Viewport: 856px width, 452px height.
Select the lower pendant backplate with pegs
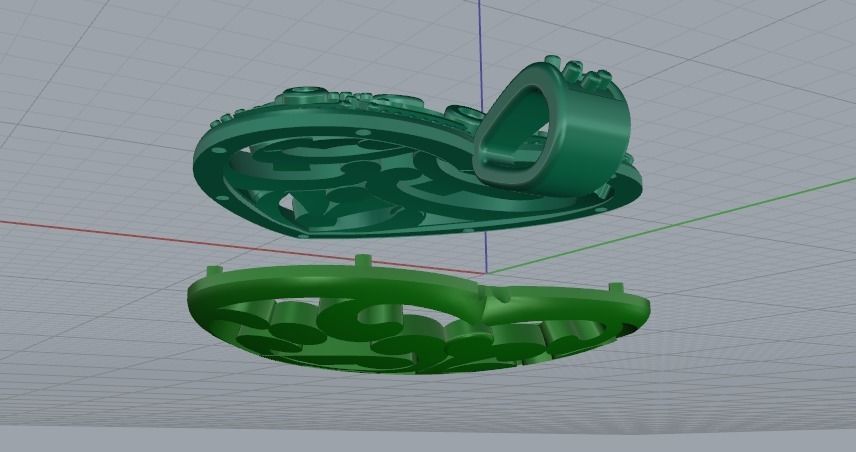tap(418, 314)
